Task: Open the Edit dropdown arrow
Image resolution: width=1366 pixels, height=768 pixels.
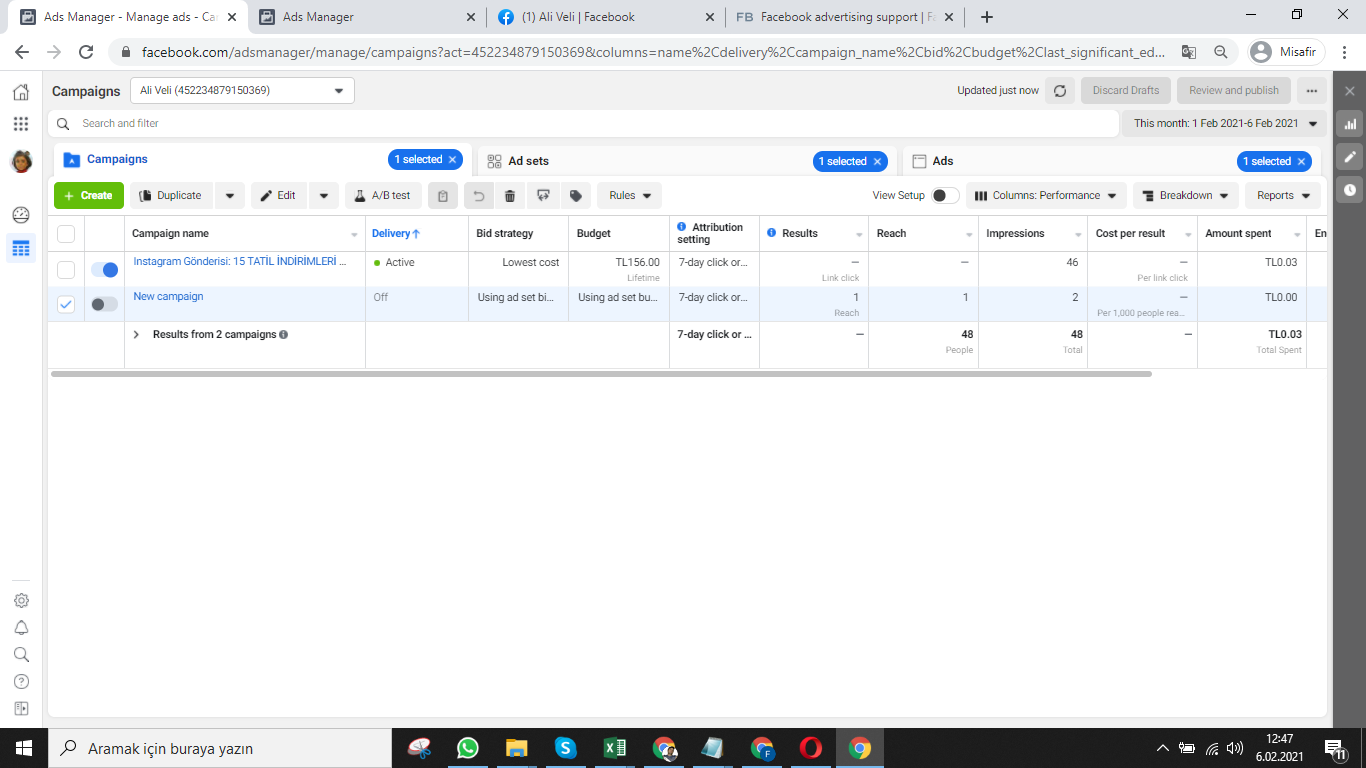Action: click(323, 196)
